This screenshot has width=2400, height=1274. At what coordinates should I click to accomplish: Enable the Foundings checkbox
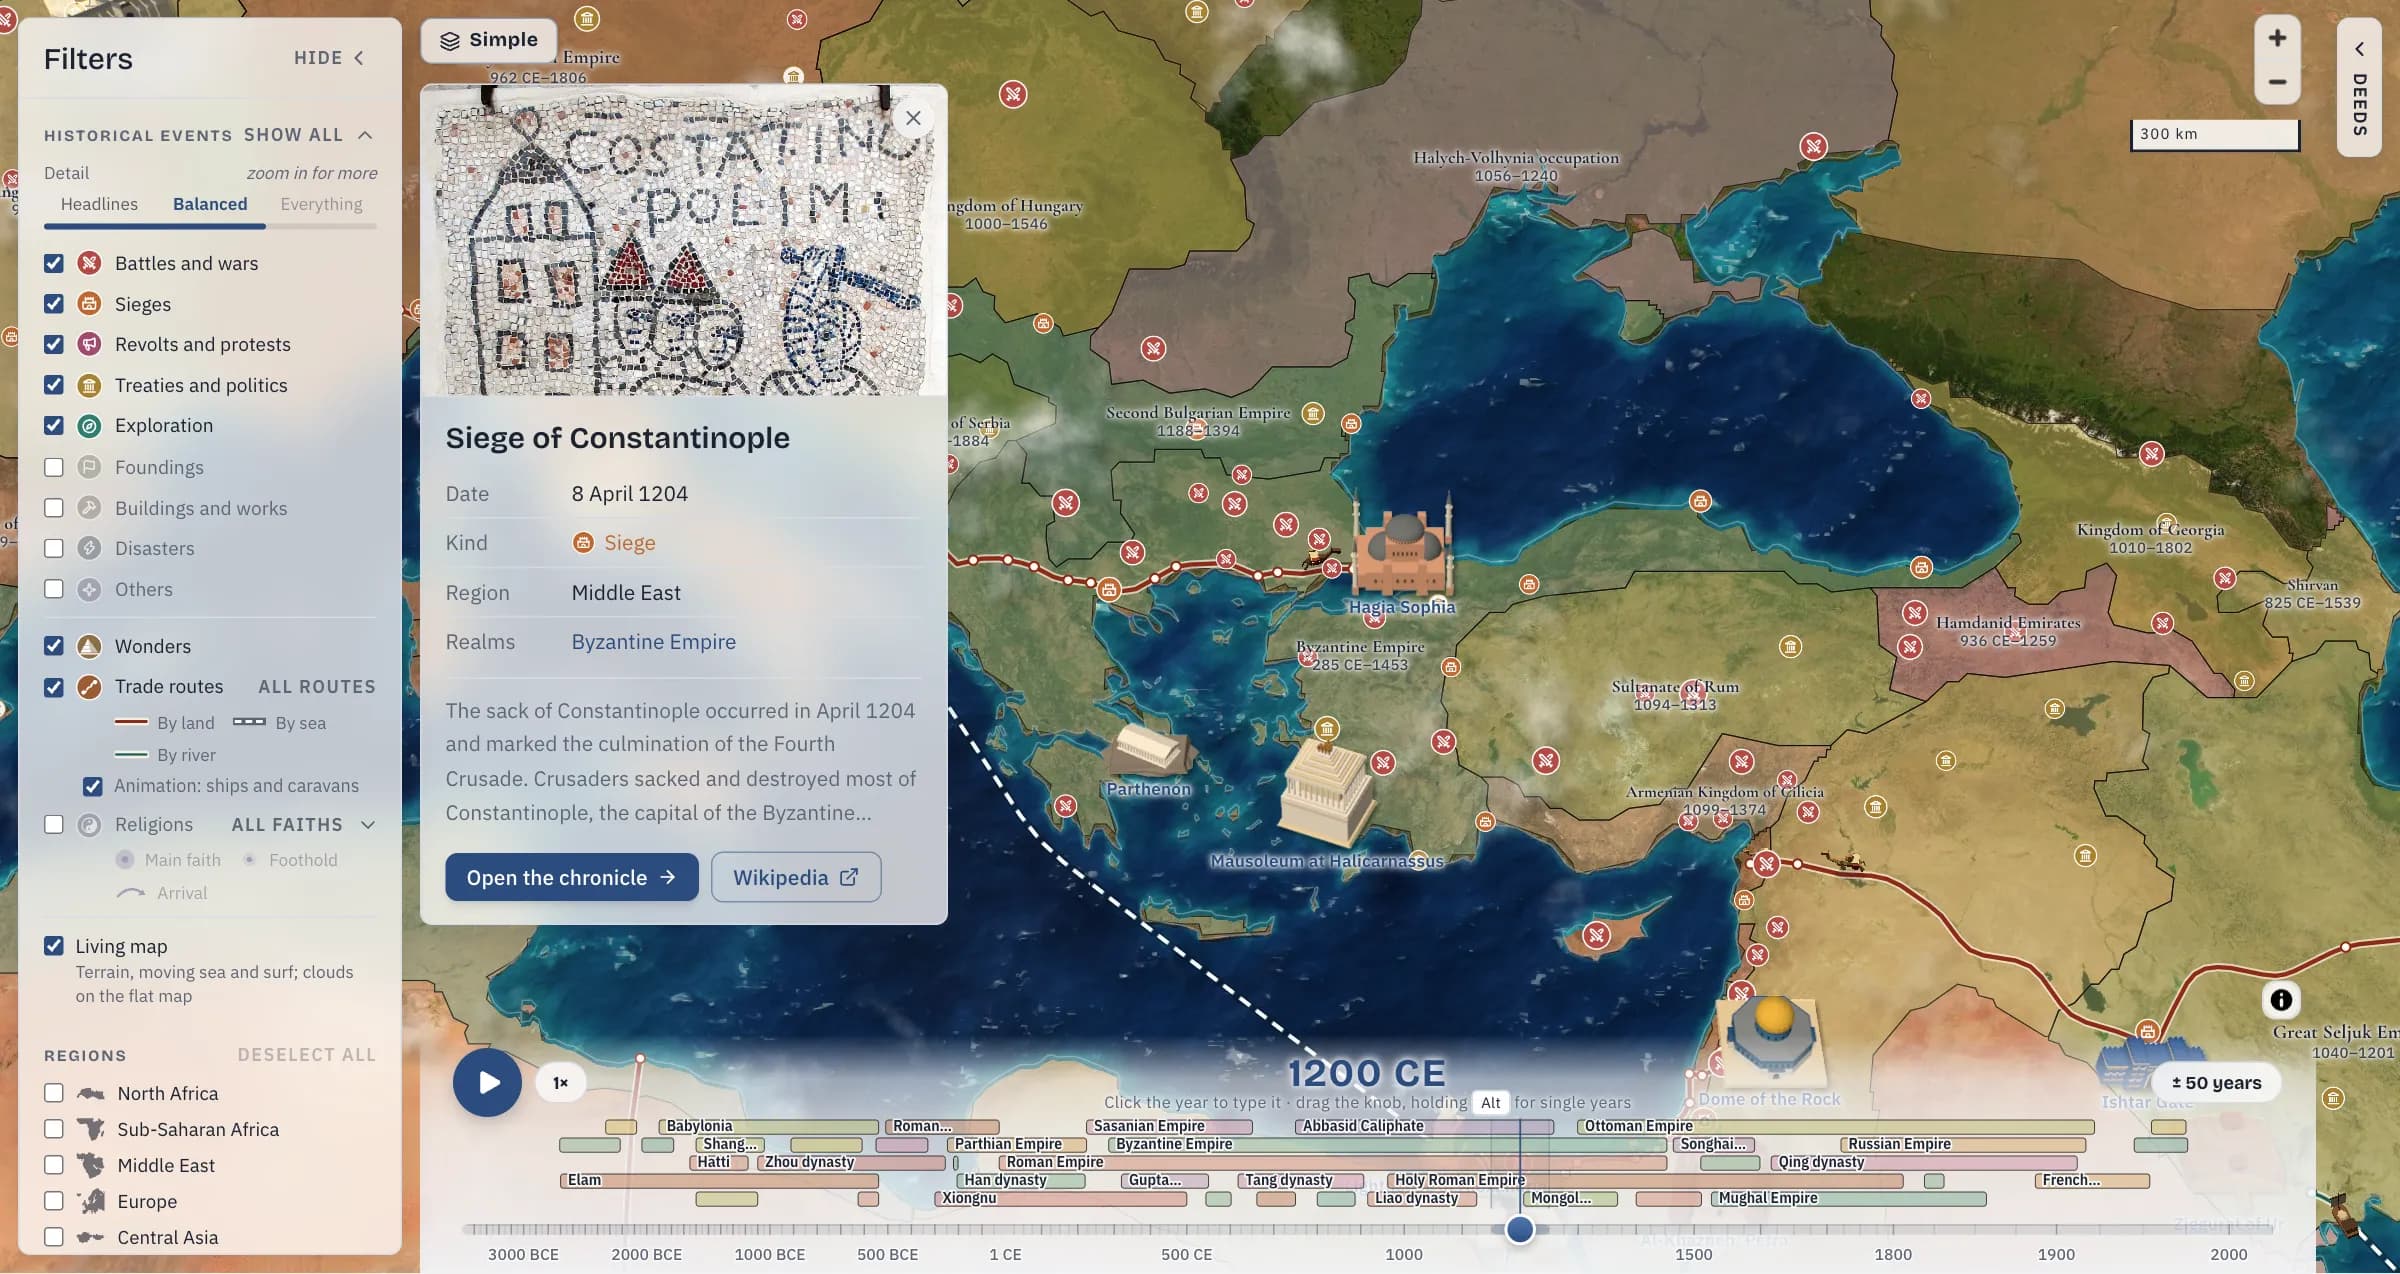(54, 467)
